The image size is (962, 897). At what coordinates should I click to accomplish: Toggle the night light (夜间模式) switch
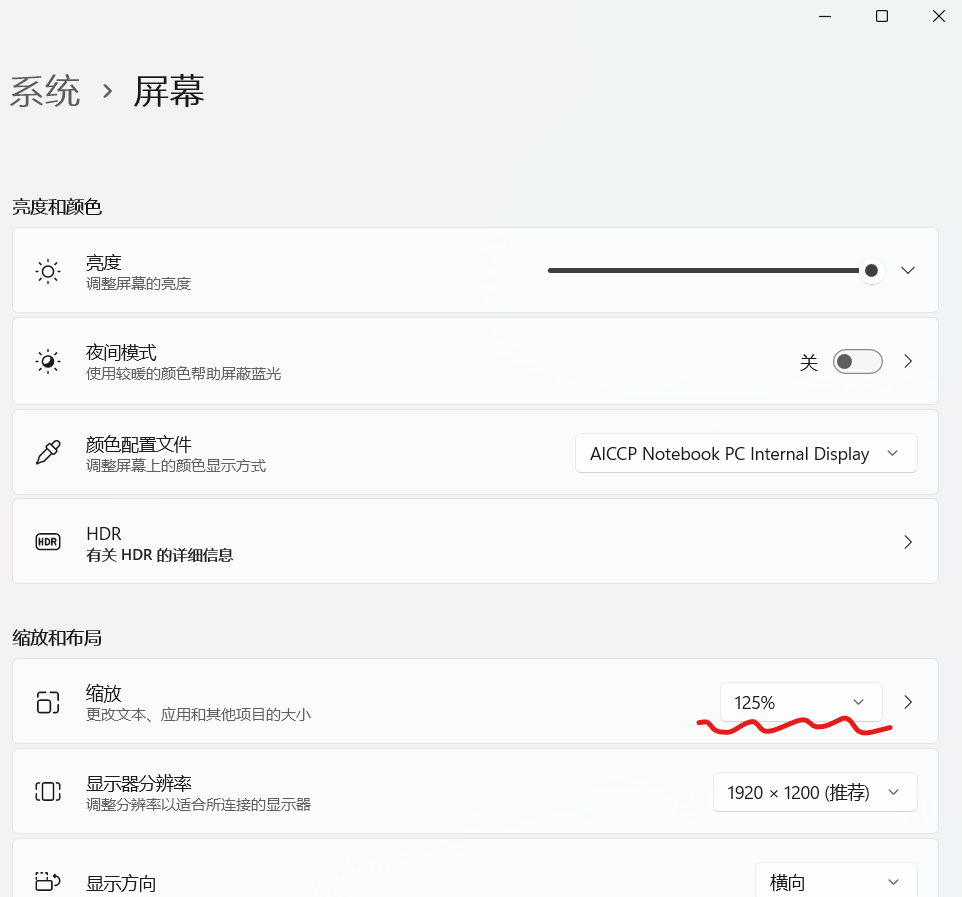(858, 361)
